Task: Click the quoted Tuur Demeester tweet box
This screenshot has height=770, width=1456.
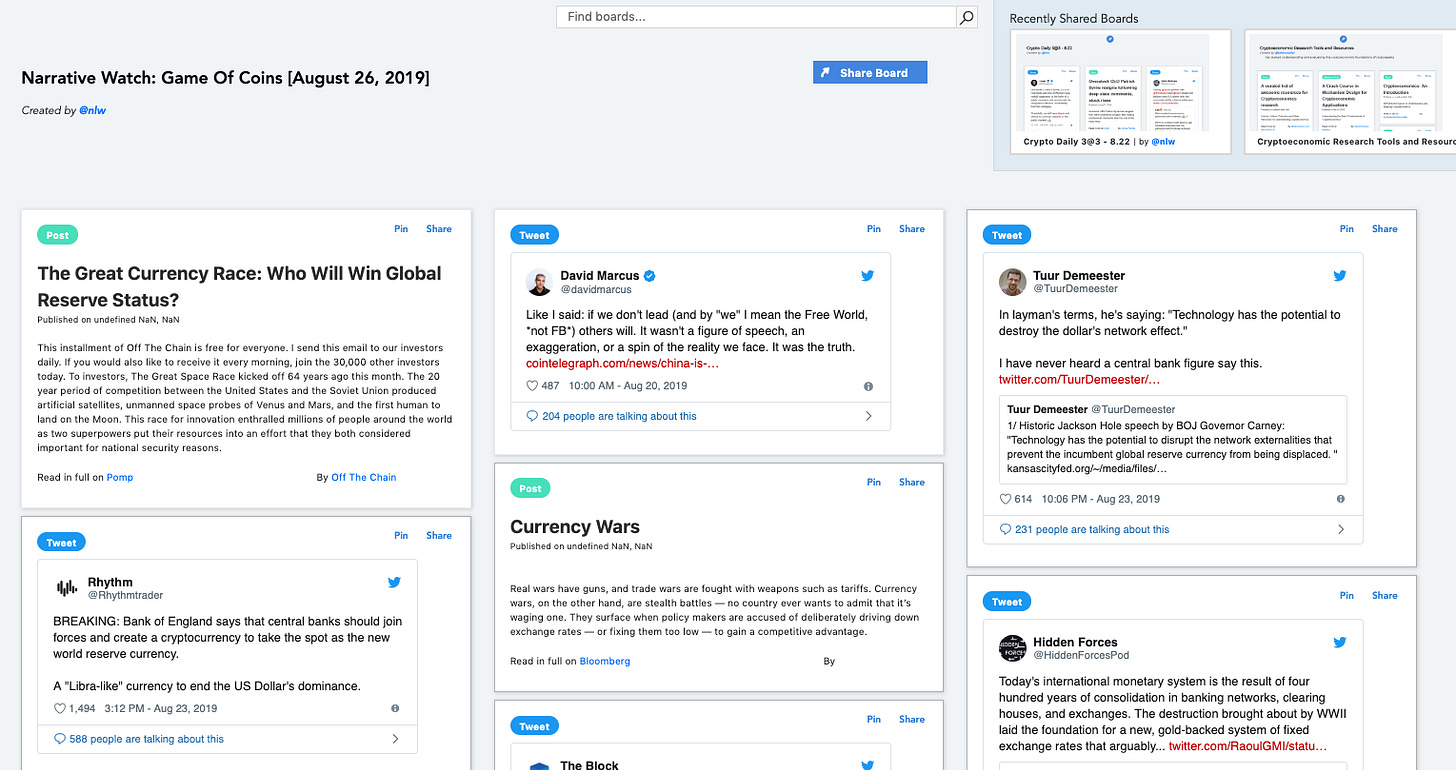Action: pyautogui.click(x=1173, y=439)
